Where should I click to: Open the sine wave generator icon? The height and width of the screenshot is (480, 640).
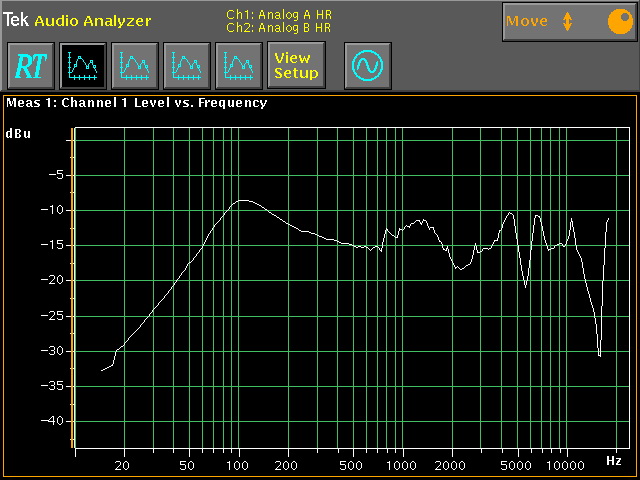tap(367, 66)
